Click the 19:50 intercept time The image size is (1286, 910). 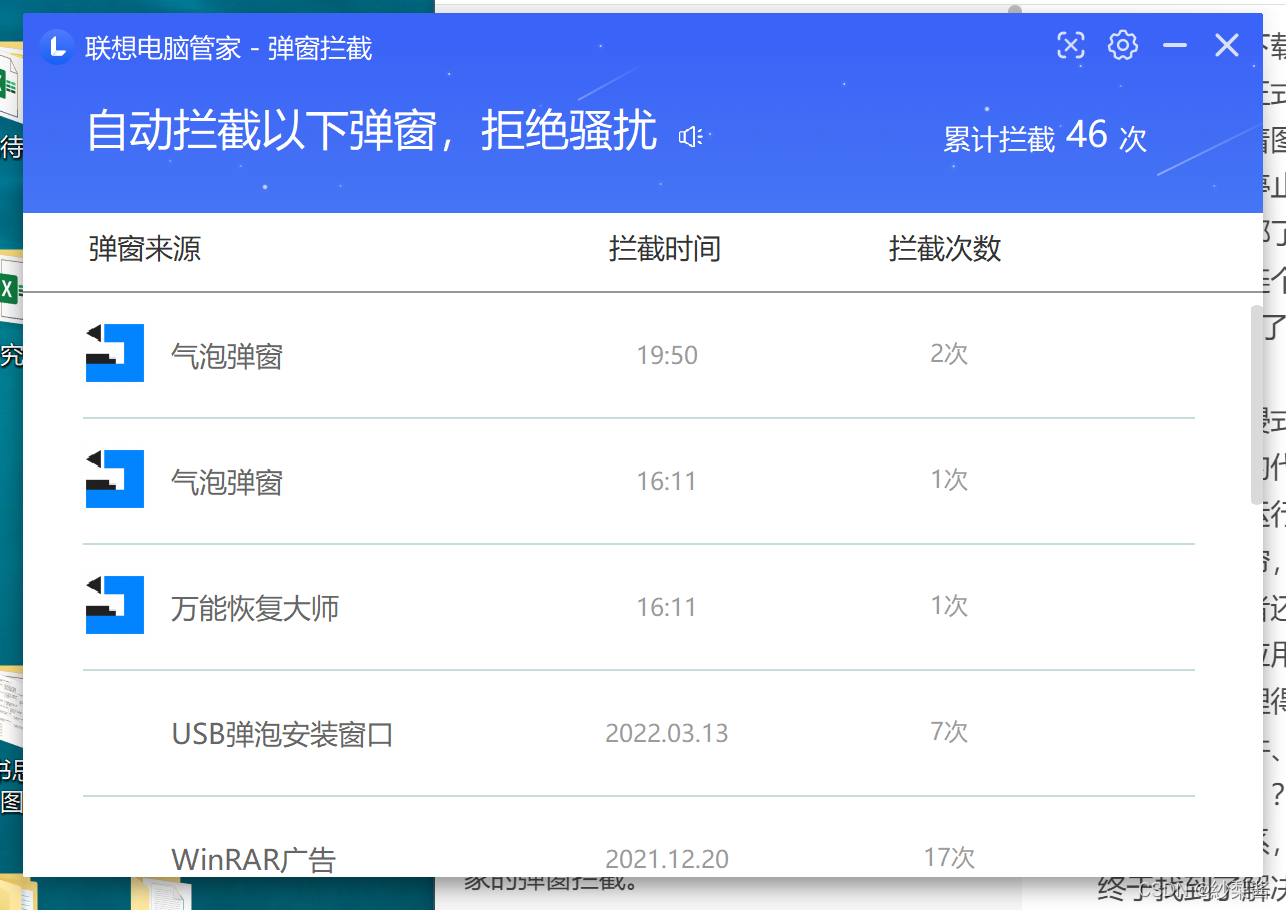667,355
